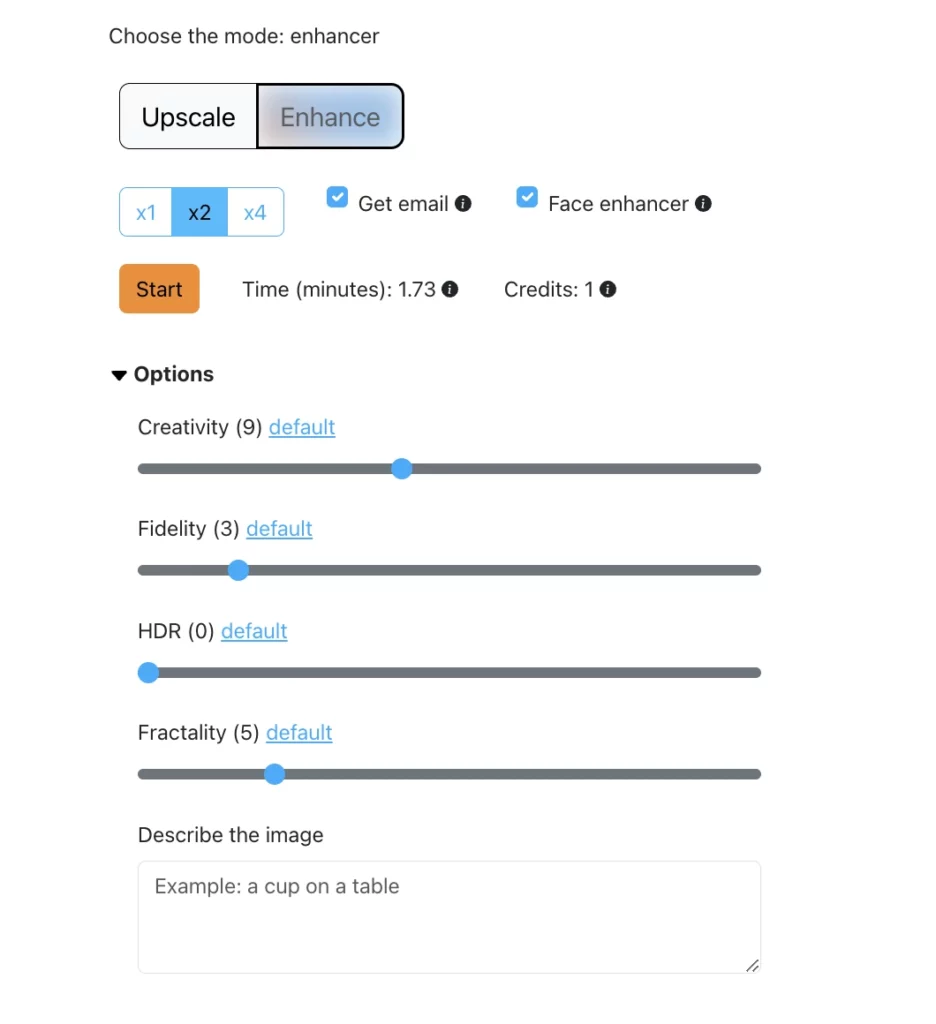
Task: Click the info icon next to Credits
Action: 608,290
